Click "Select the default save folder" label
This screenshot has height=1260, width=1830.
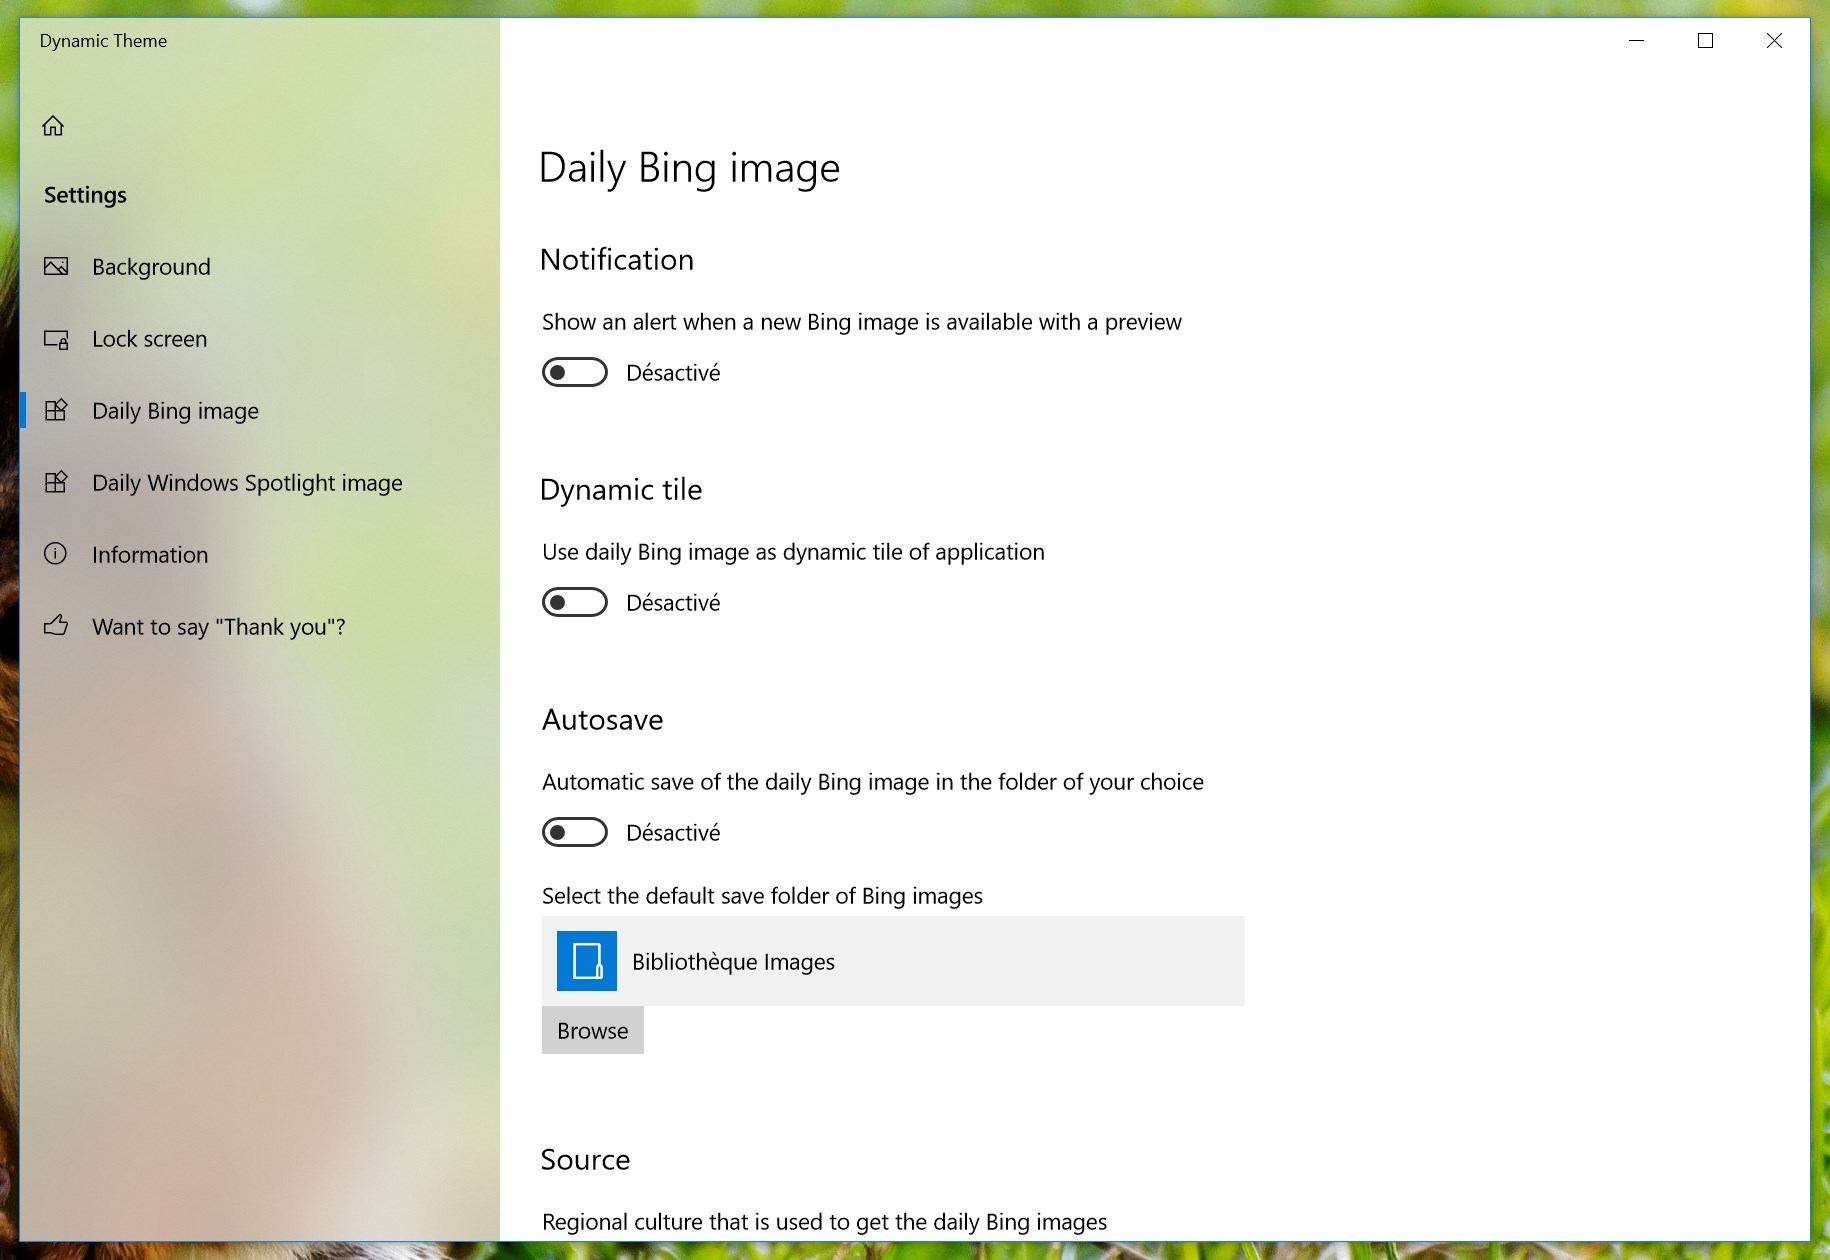[x=762, y=896]
